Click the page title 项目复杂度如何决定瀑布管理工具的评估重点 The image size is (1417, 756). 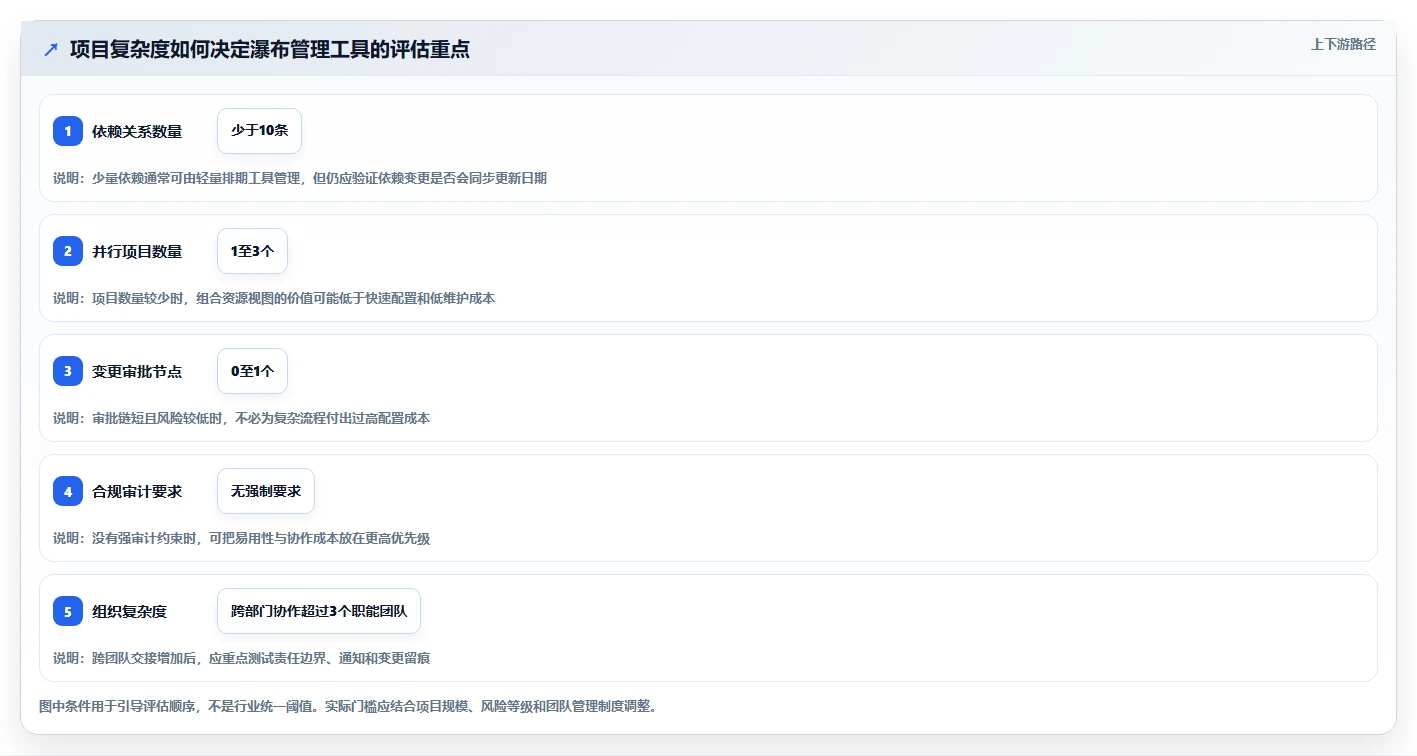pos(270,49)
